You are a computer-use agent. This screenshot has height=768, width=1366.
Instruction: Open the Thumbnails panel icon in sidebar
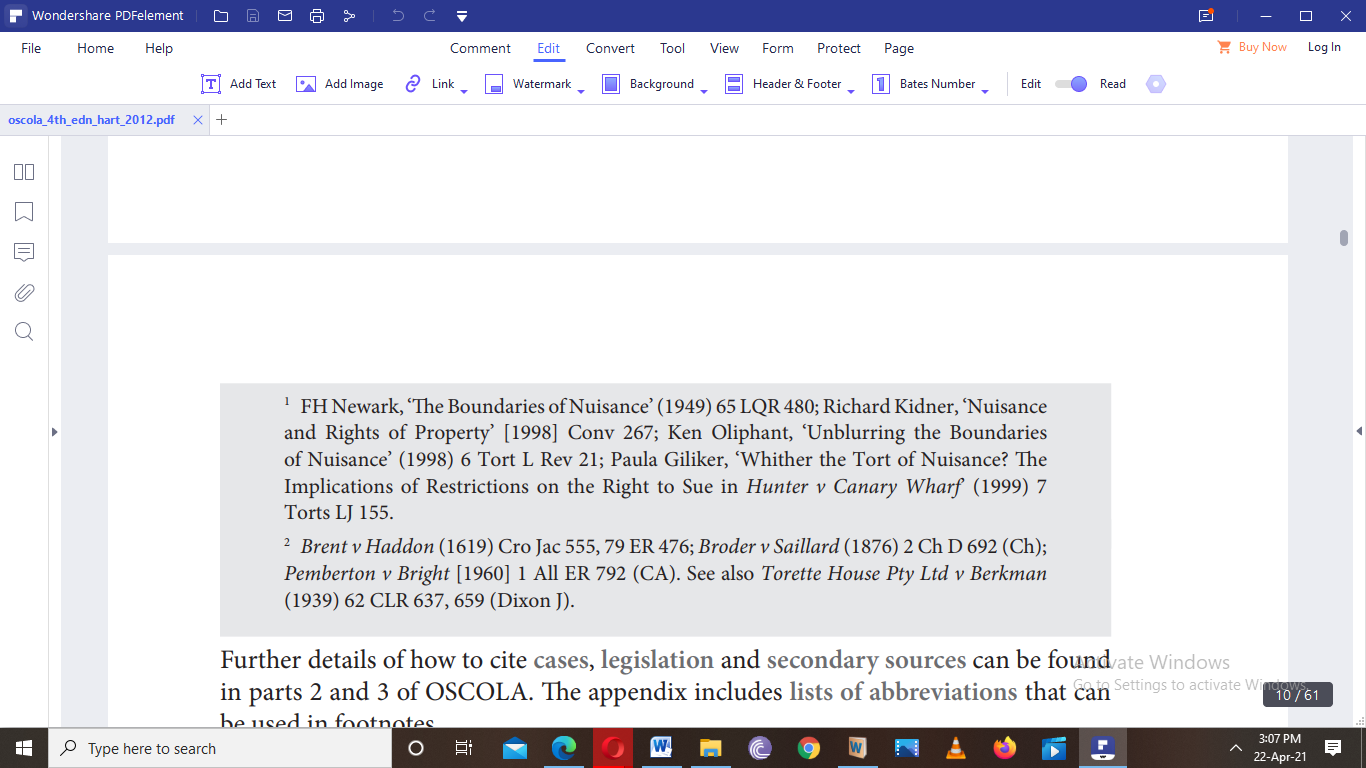coord(24,172)
